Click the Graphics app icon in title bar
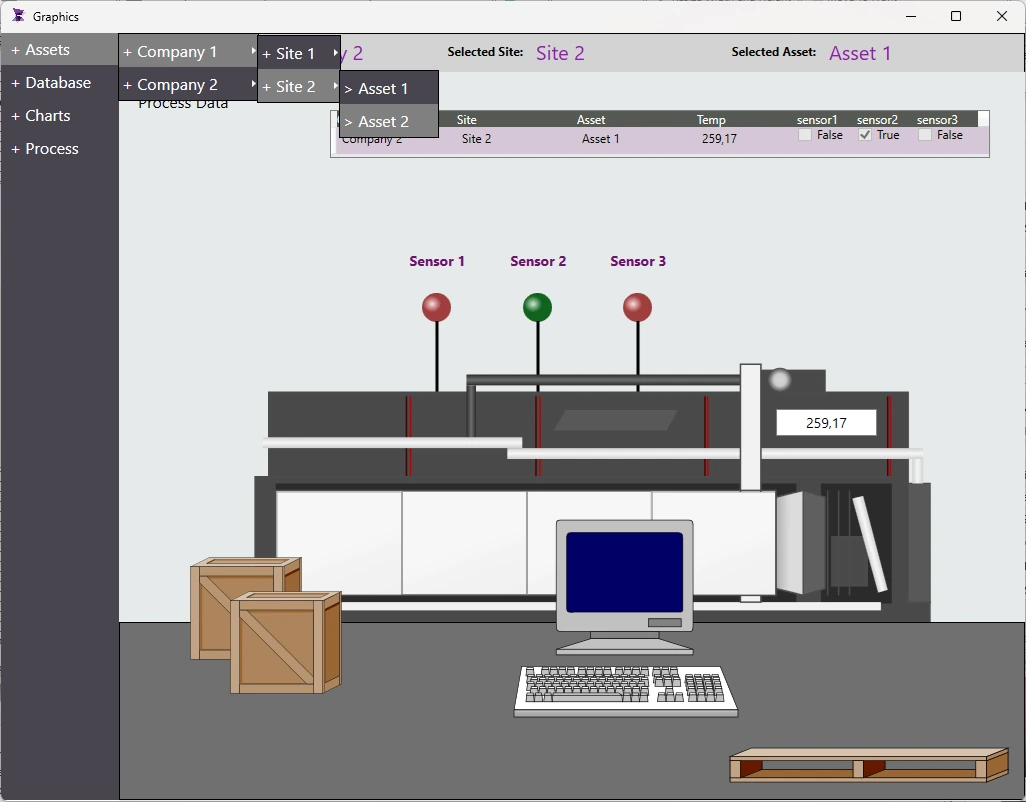 18,16
